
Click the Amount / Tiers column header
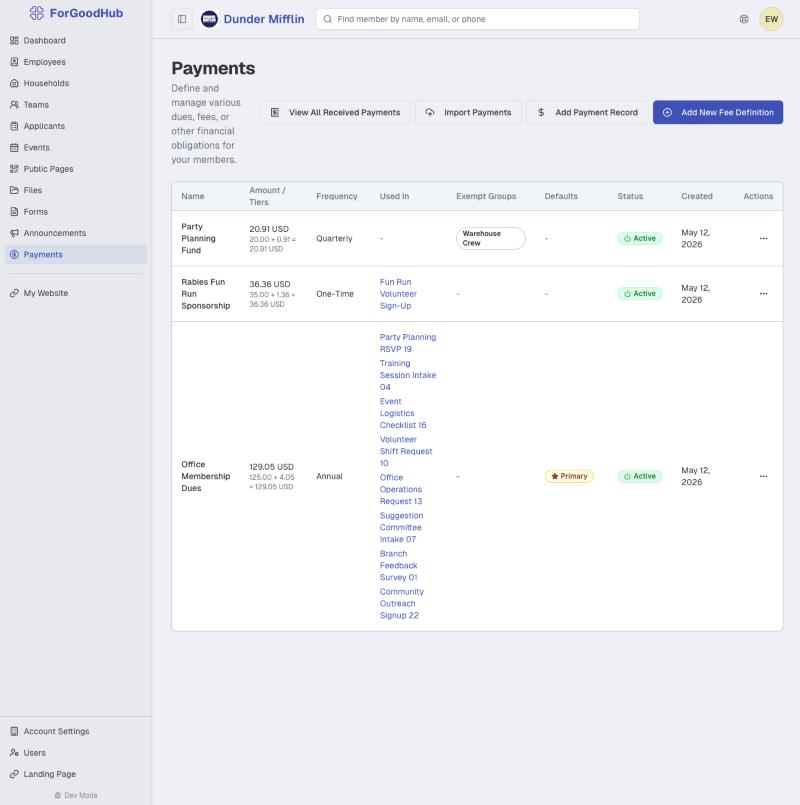(x=267, y=196)
